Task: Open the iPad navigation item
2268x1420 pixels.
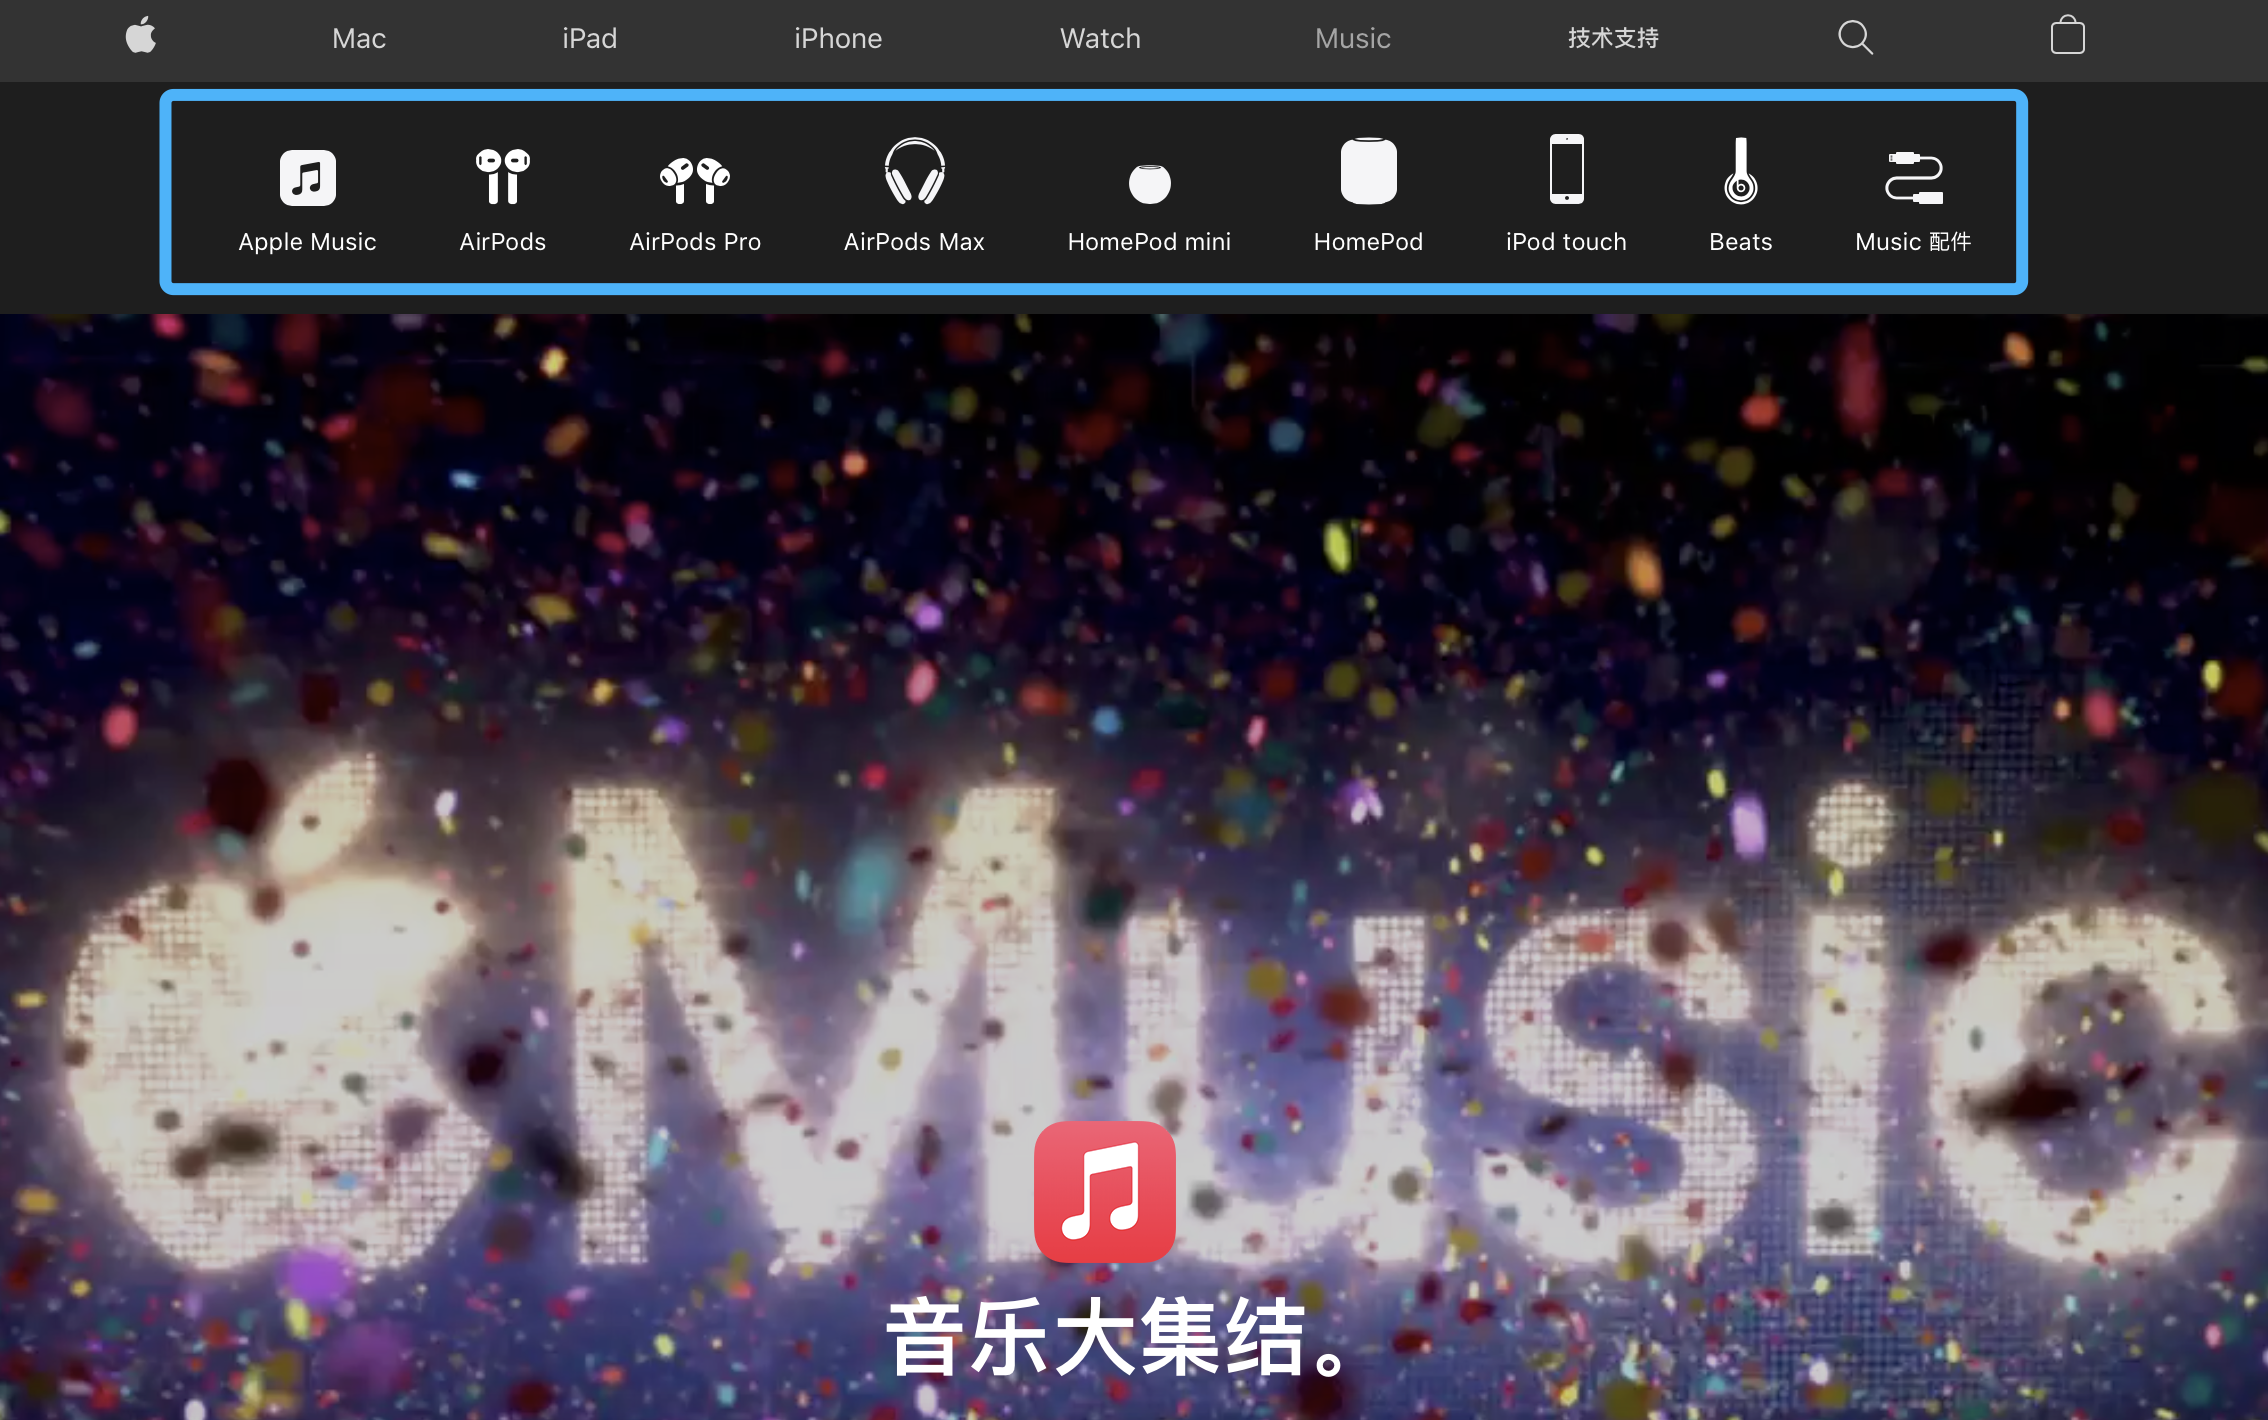Action: click(589, 38)
